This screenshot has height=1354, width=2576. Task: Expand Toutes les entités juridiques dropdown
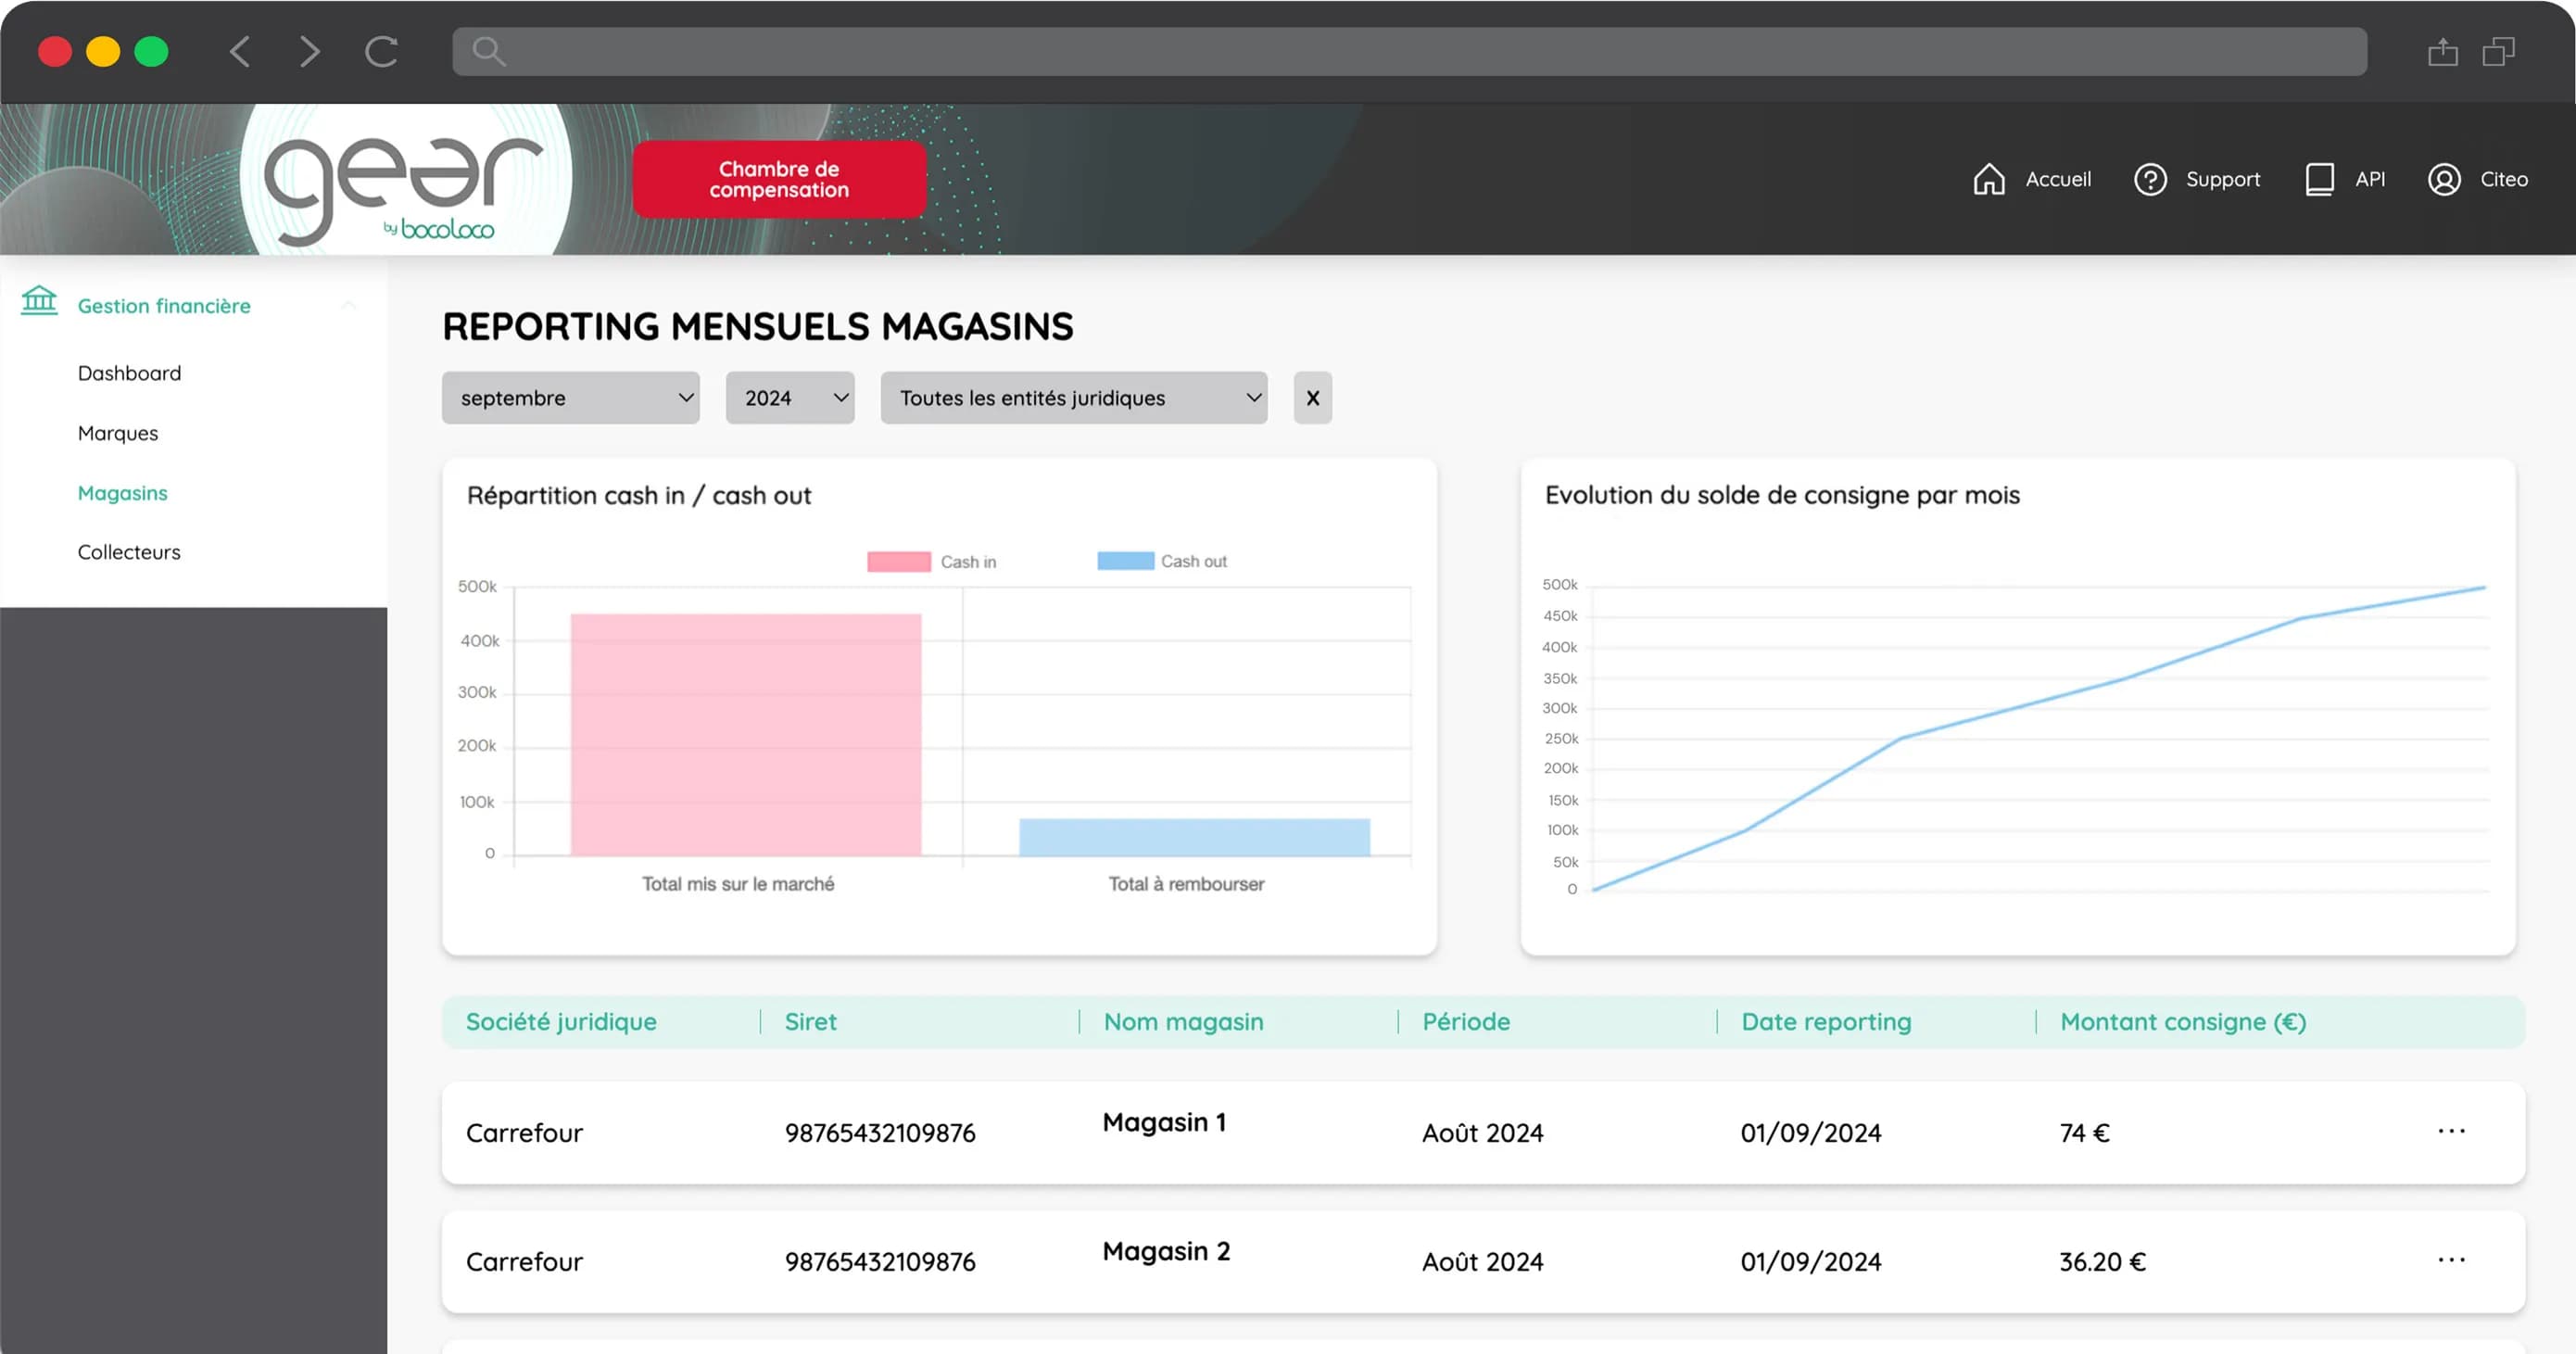coord(1073,398)
